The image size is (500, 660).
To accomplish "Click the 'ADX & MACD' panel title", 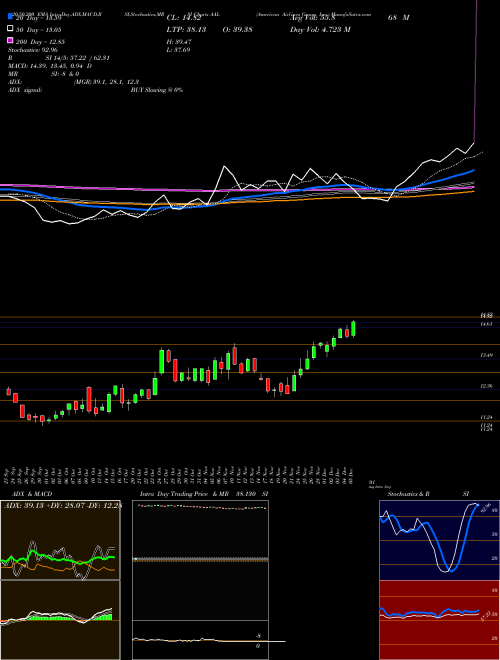I will (x=32, y=494).
